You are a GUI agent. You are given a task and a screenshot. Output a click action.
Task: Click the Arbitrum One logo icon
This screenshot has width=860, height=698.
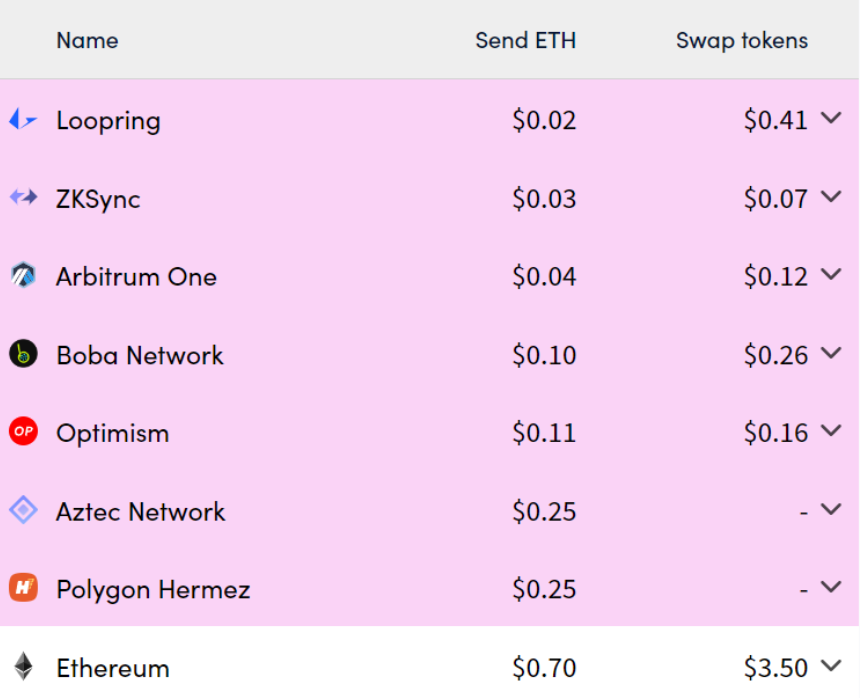click(x=23, y=275)
